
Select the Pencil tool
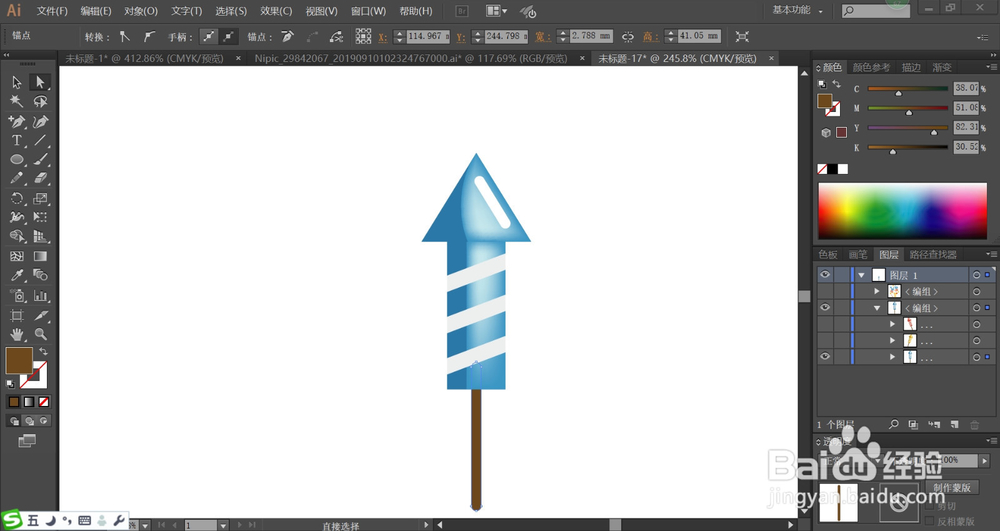point(17,178)
